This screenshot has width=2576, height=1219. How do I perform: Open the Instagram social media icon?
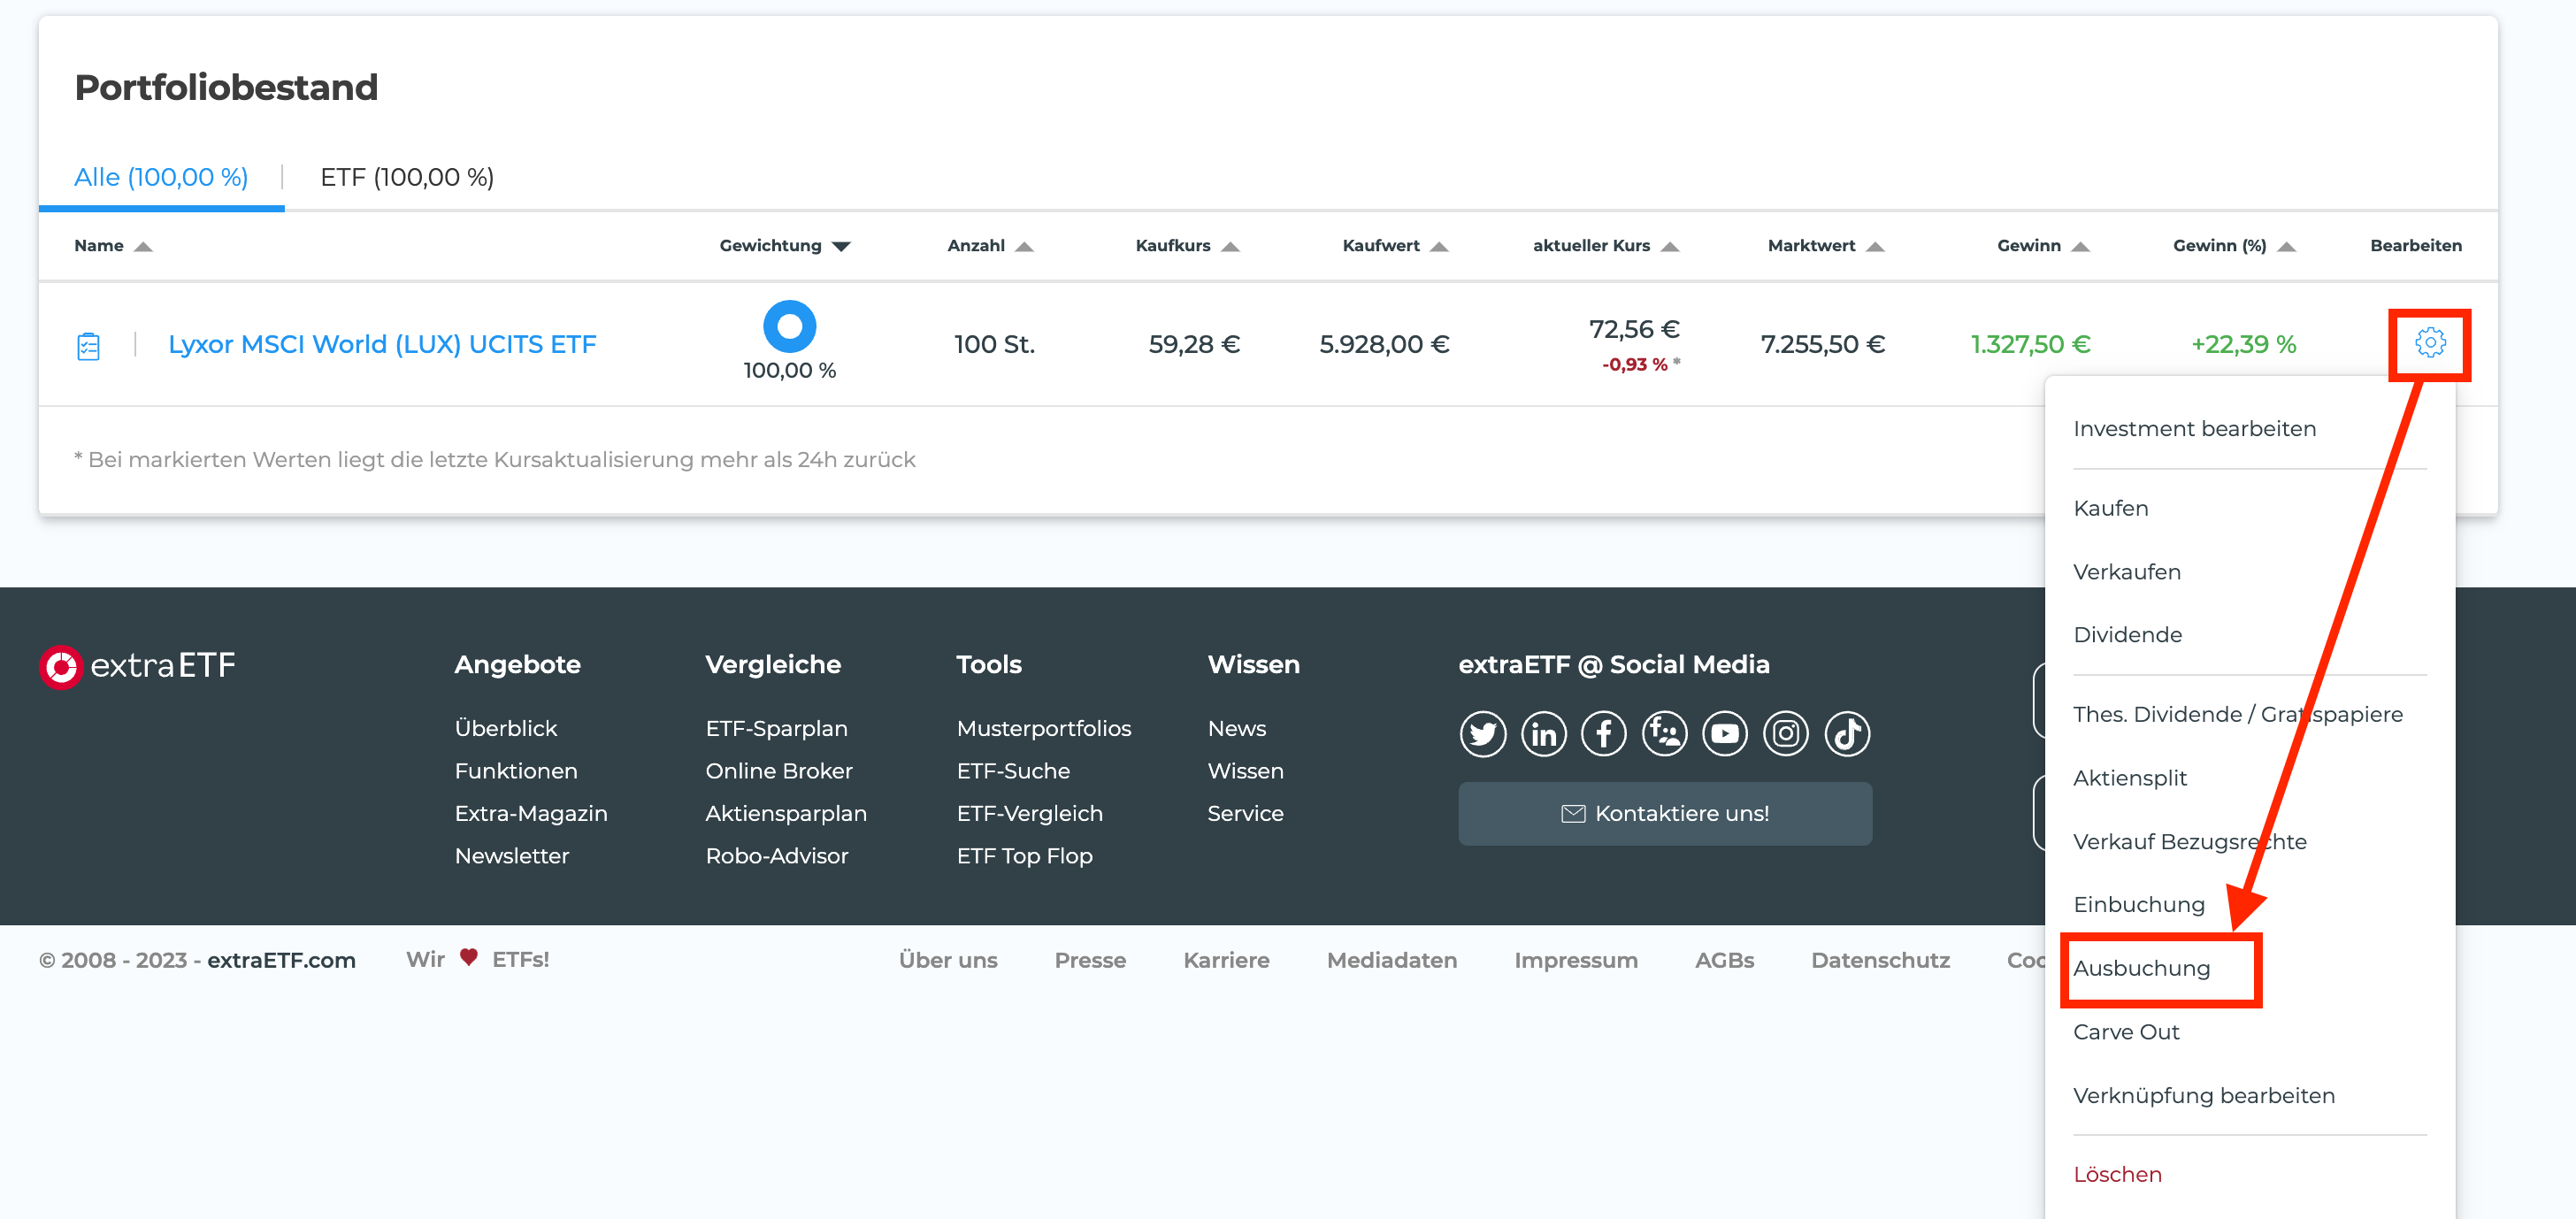[1786, 734]
